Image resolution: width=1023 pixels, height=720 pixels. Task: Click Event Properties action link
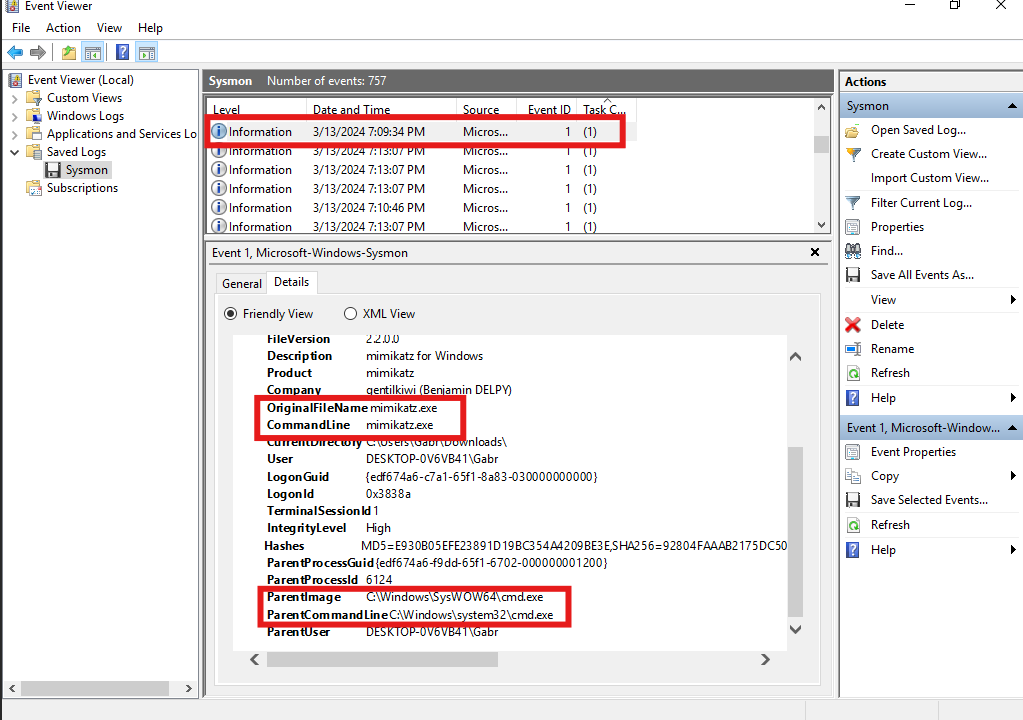[913, 452]
